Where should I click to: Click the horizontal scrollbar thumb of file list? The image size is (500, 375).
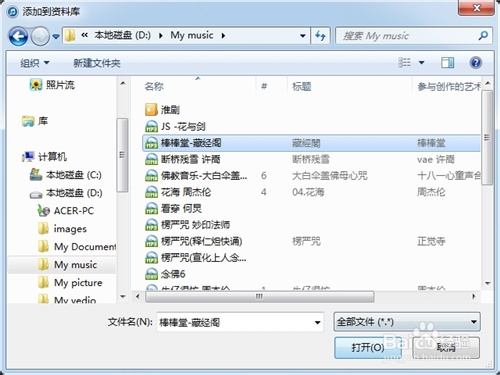pos(259,296)
